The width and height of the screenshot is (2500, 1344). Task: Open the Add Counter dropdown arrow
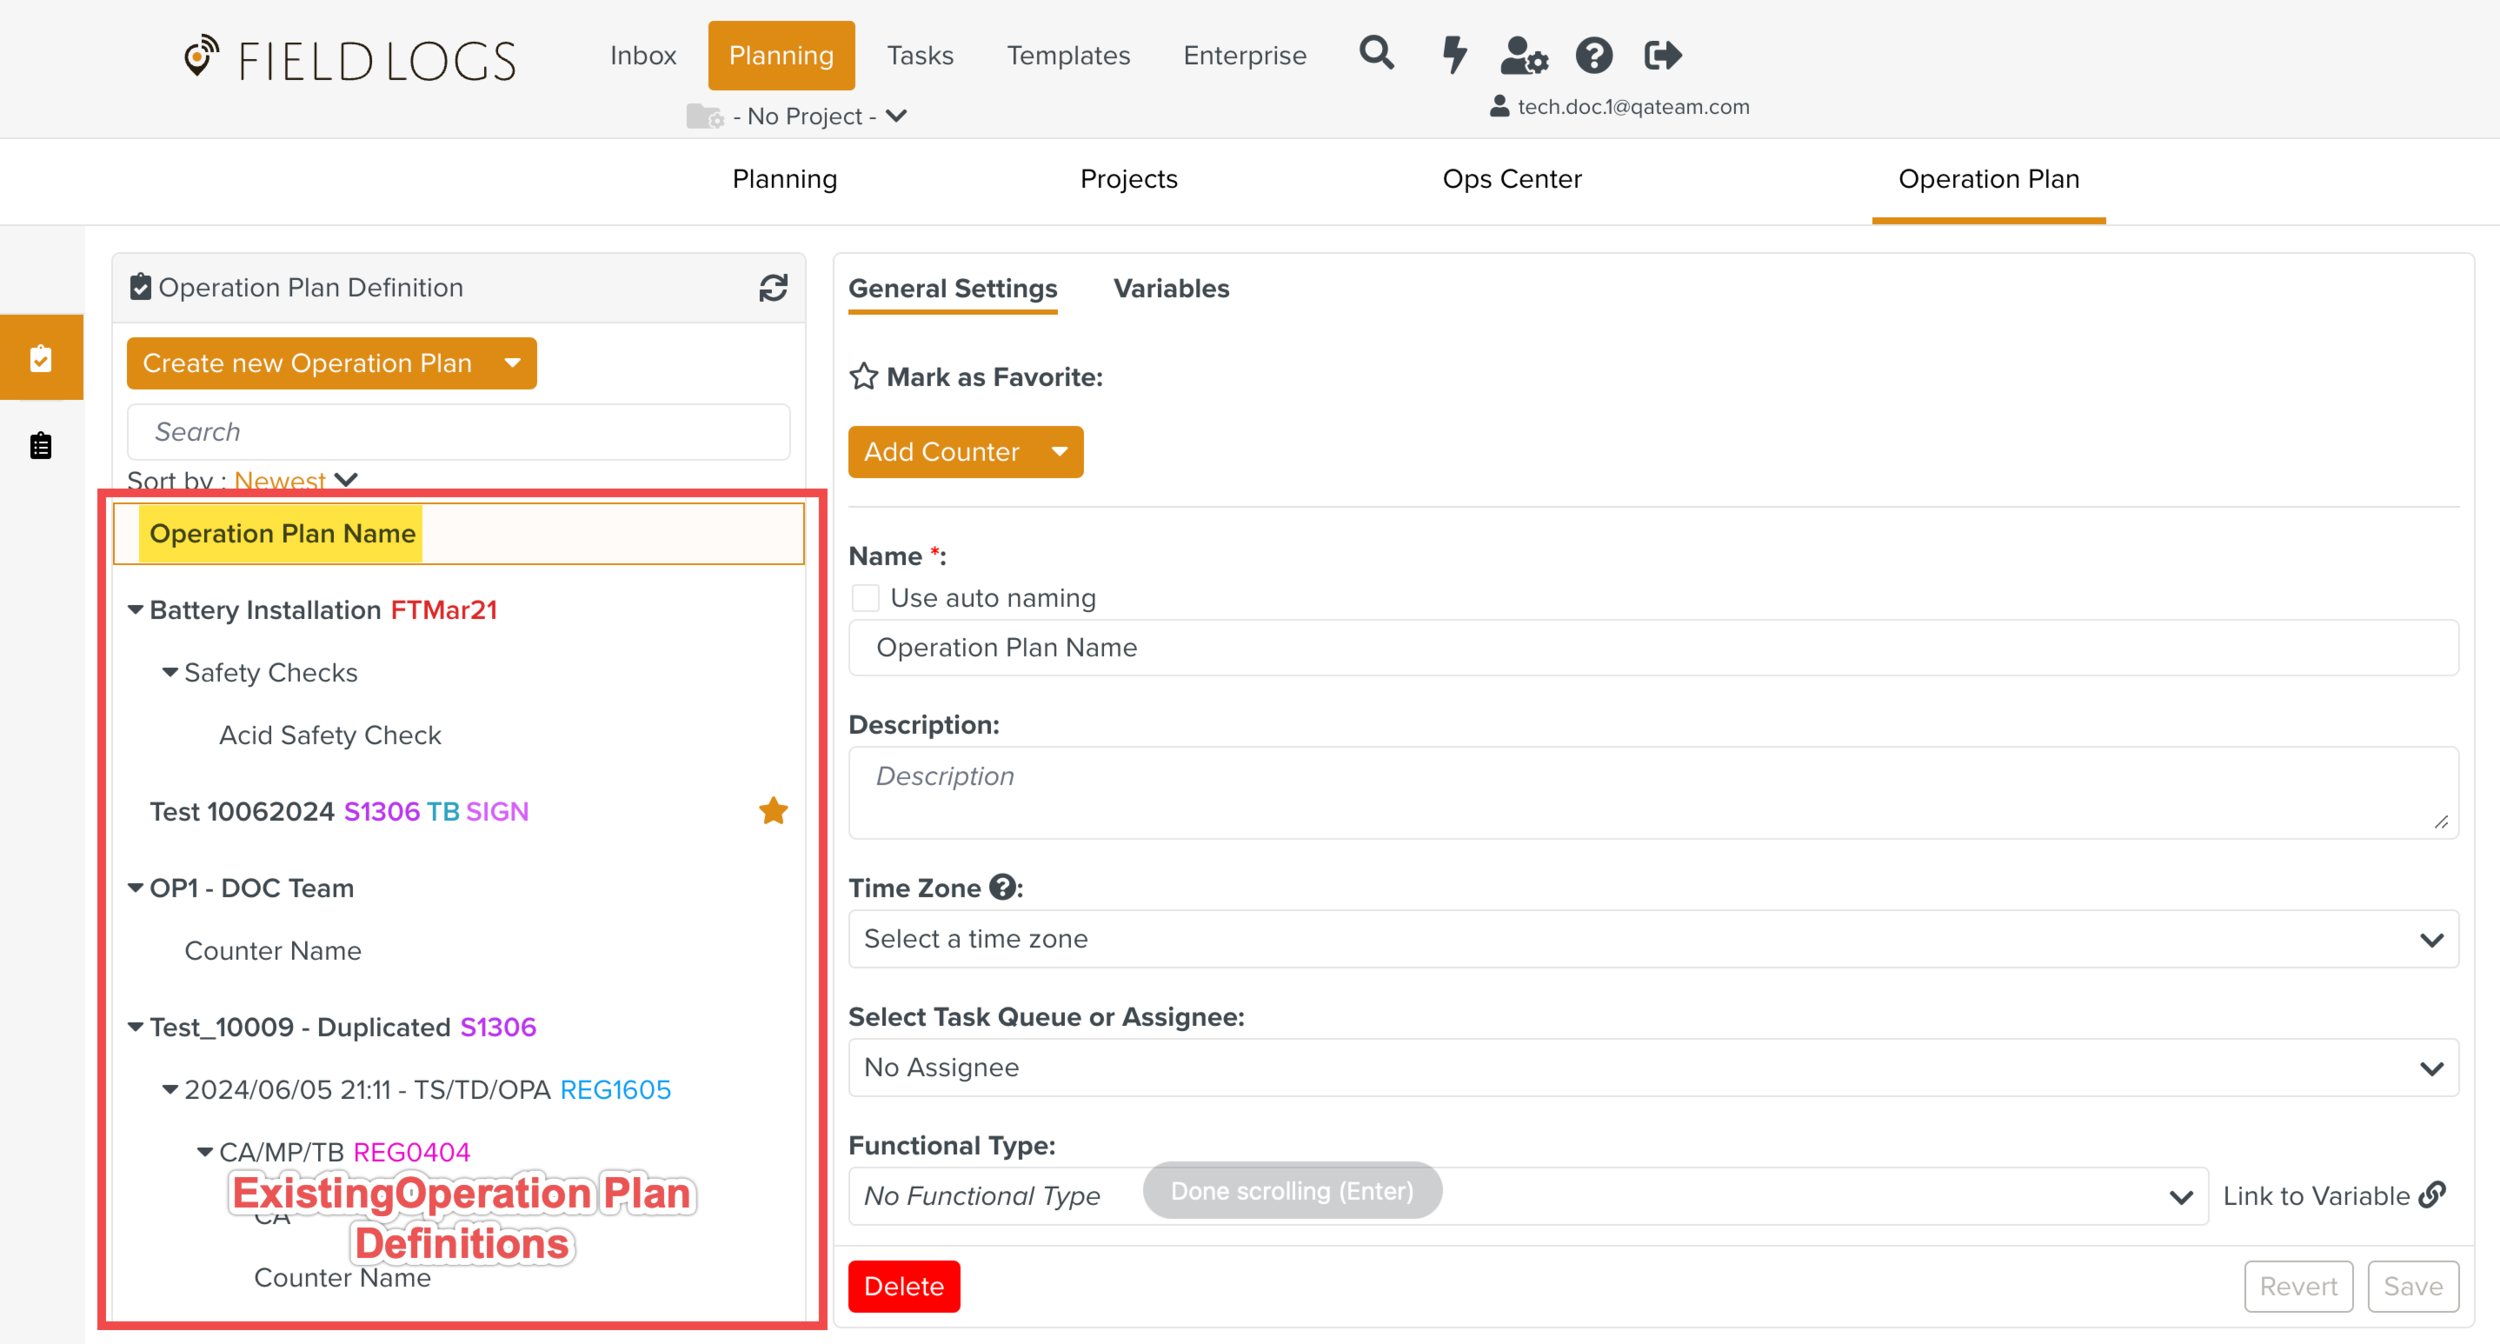(1060, 452)
